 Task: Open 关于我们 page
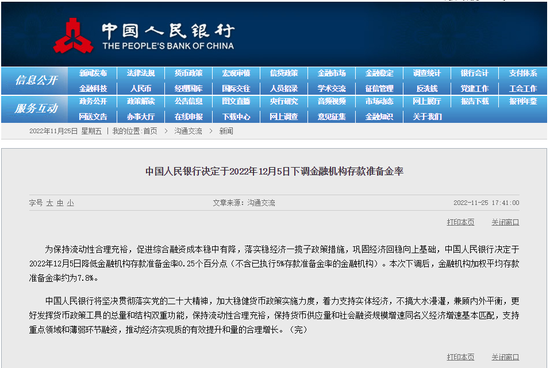428,116
